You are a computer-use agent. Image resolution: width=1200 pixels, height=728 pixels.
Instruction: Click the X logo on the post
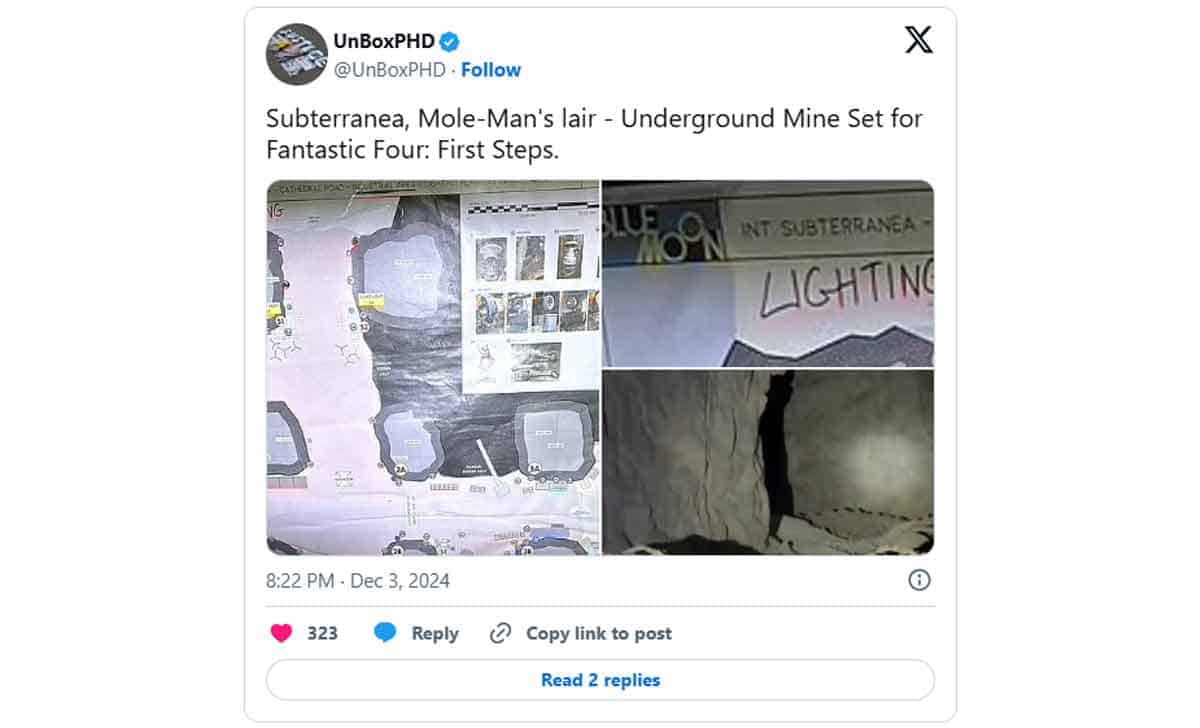(x=918, y=40)
